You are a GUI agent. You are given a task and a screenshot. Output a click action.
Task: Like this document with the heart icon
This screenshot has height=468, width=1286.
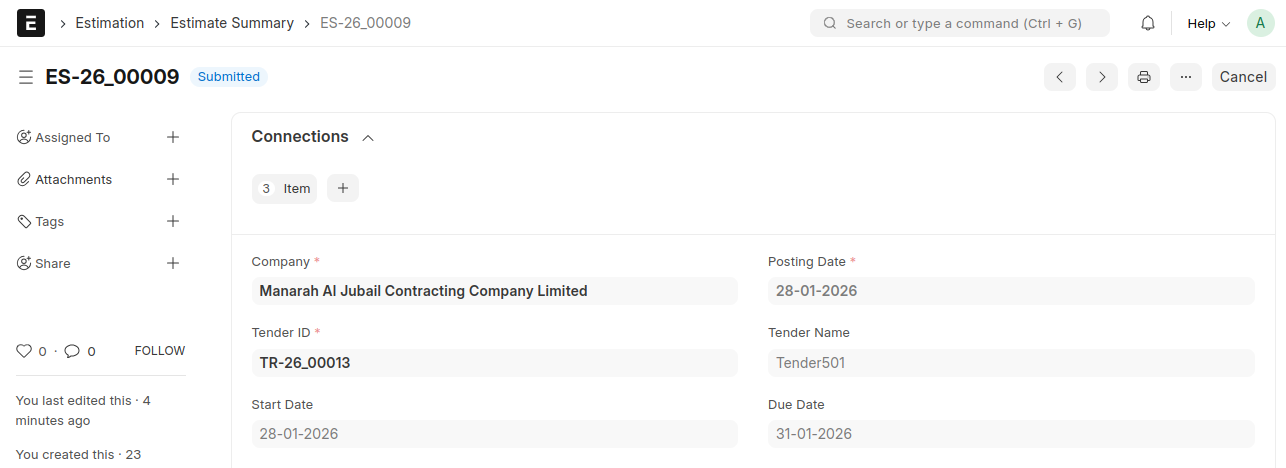(x=25, y=351)
